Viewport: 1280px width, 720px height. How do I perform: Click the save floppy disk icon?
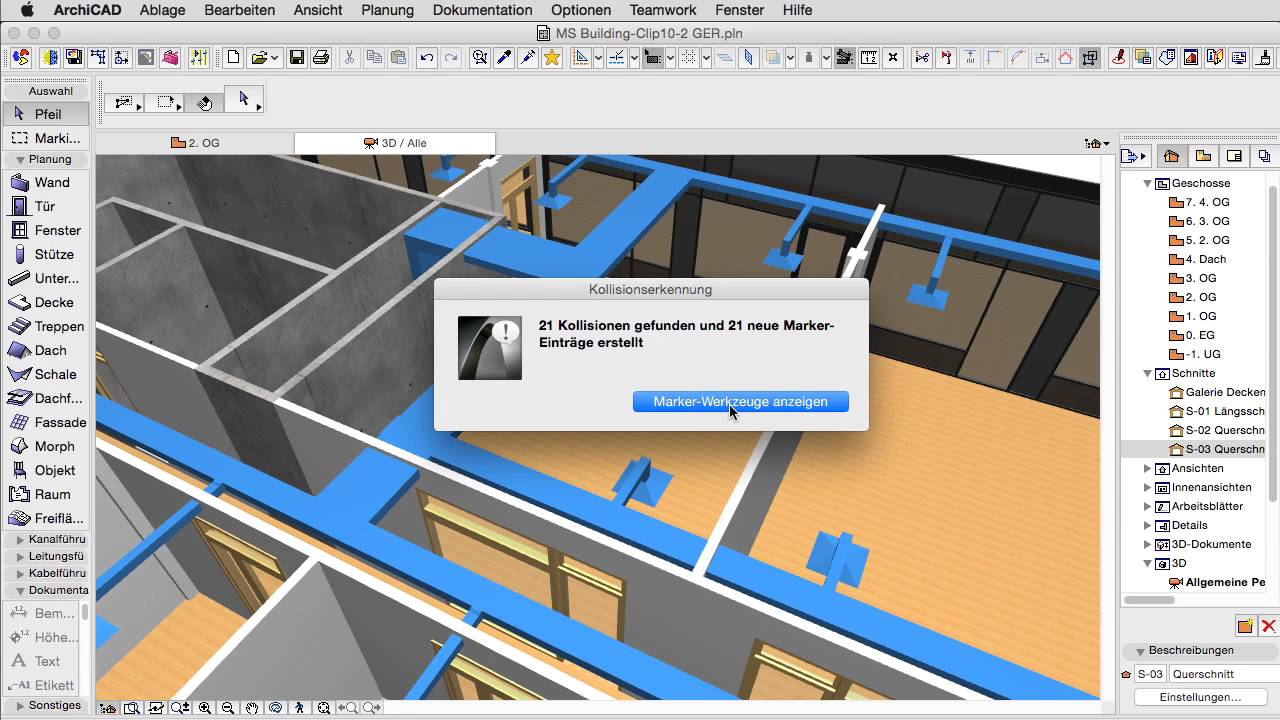coord(297,58)
